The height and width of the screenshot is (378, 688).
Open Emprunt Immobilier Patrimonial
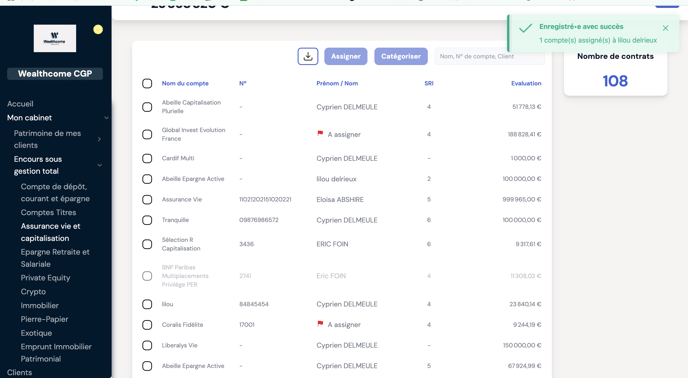coord(56,353)
